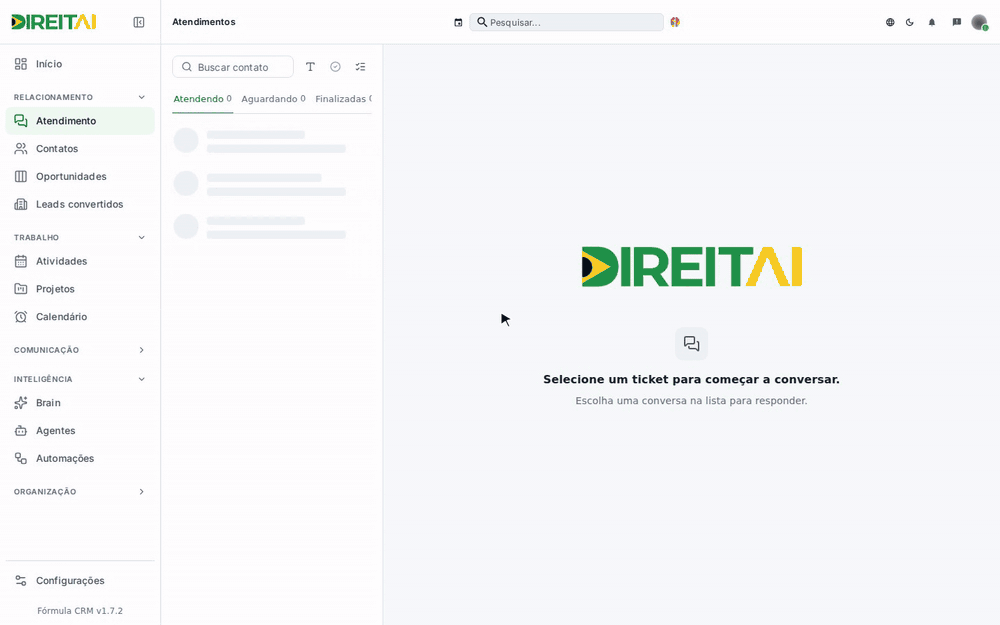Viewport: 1000px width, 625px height.
Task: Open Brain in sidebar
Action: click(80, 403)
